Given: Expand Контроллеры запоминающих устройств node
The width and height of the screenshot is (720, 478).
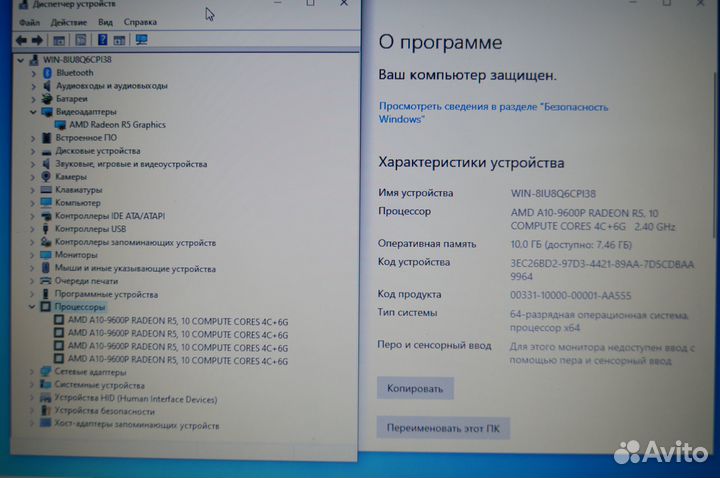Looking at the screenshot, I should tap(32, 242).
